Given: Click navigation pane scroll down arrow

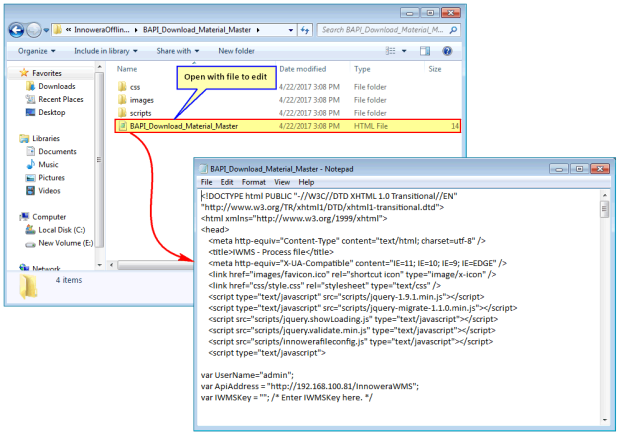Looking at the screenshot, I should click(x=99, y=265).
